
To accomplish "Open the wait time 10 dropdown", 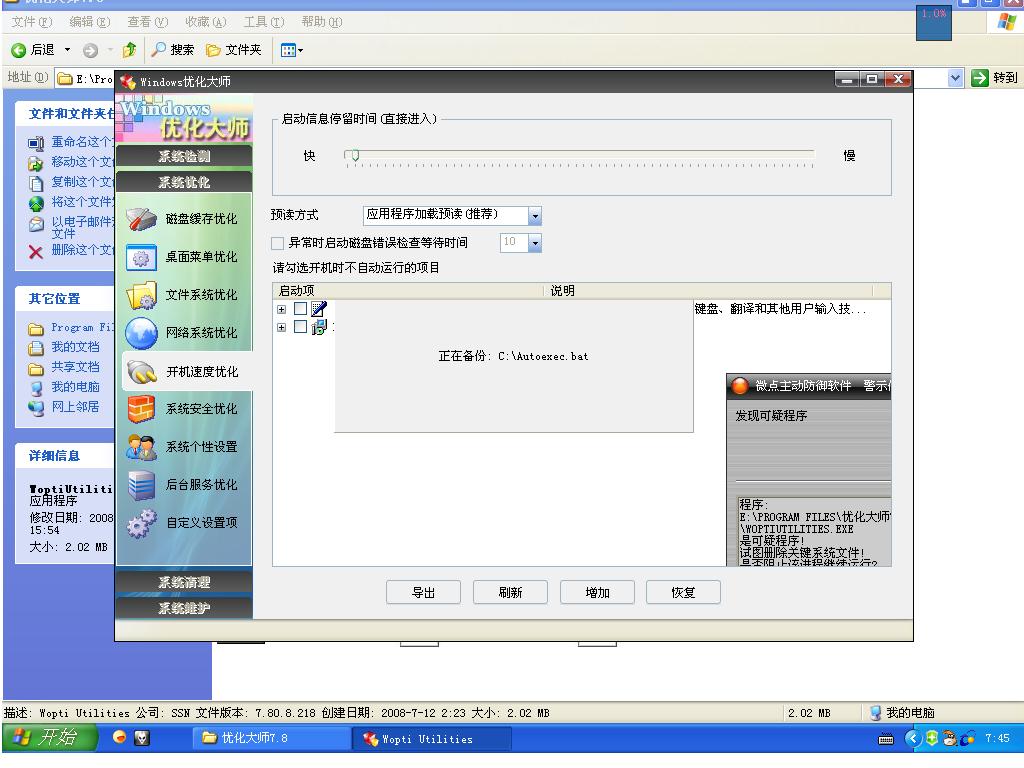I will (535, 244).
